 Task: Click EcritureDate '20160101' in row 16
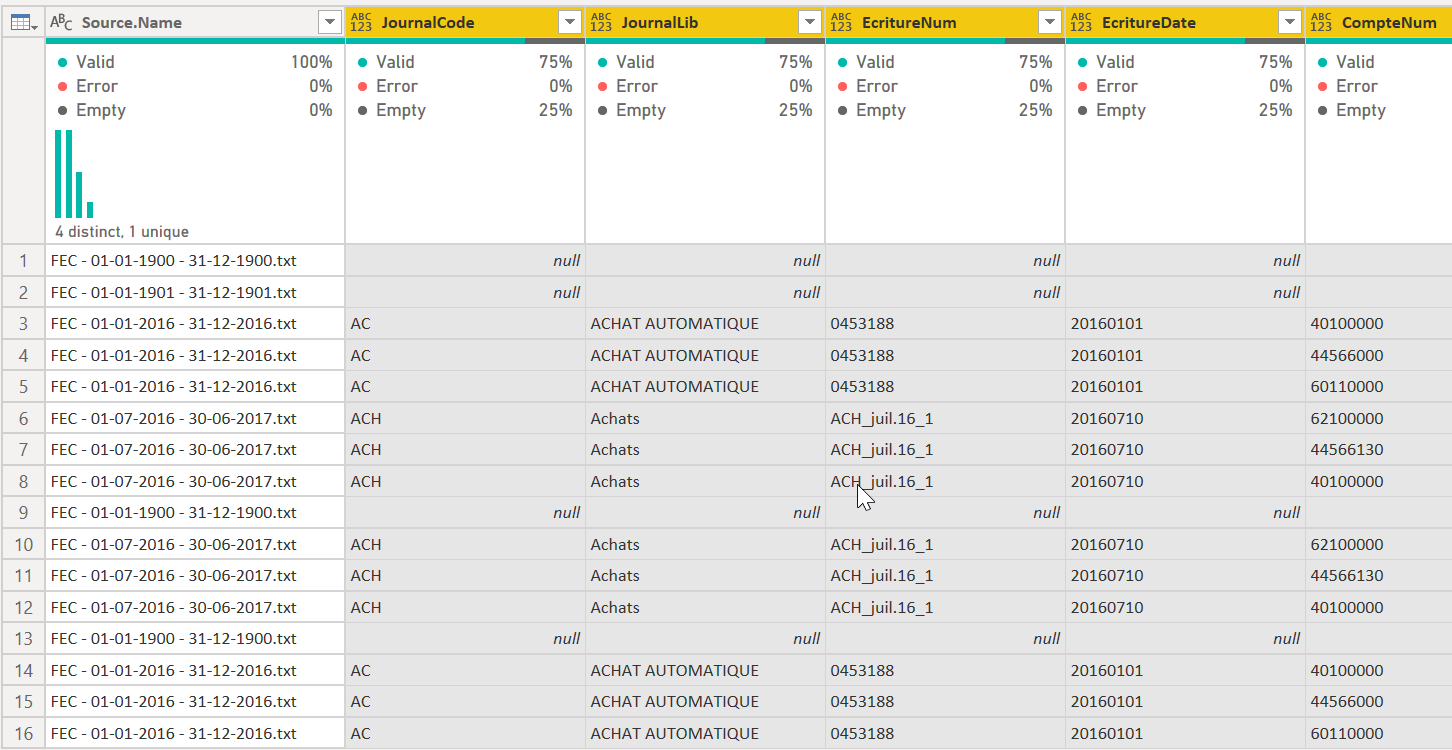click(1185, 733)
